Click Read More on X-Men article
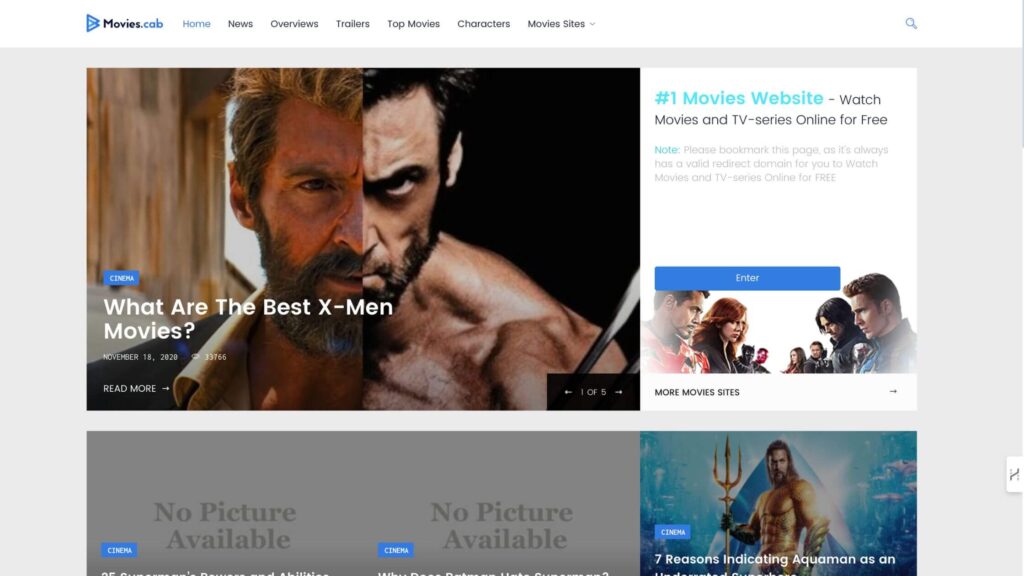 pos(136,389)
